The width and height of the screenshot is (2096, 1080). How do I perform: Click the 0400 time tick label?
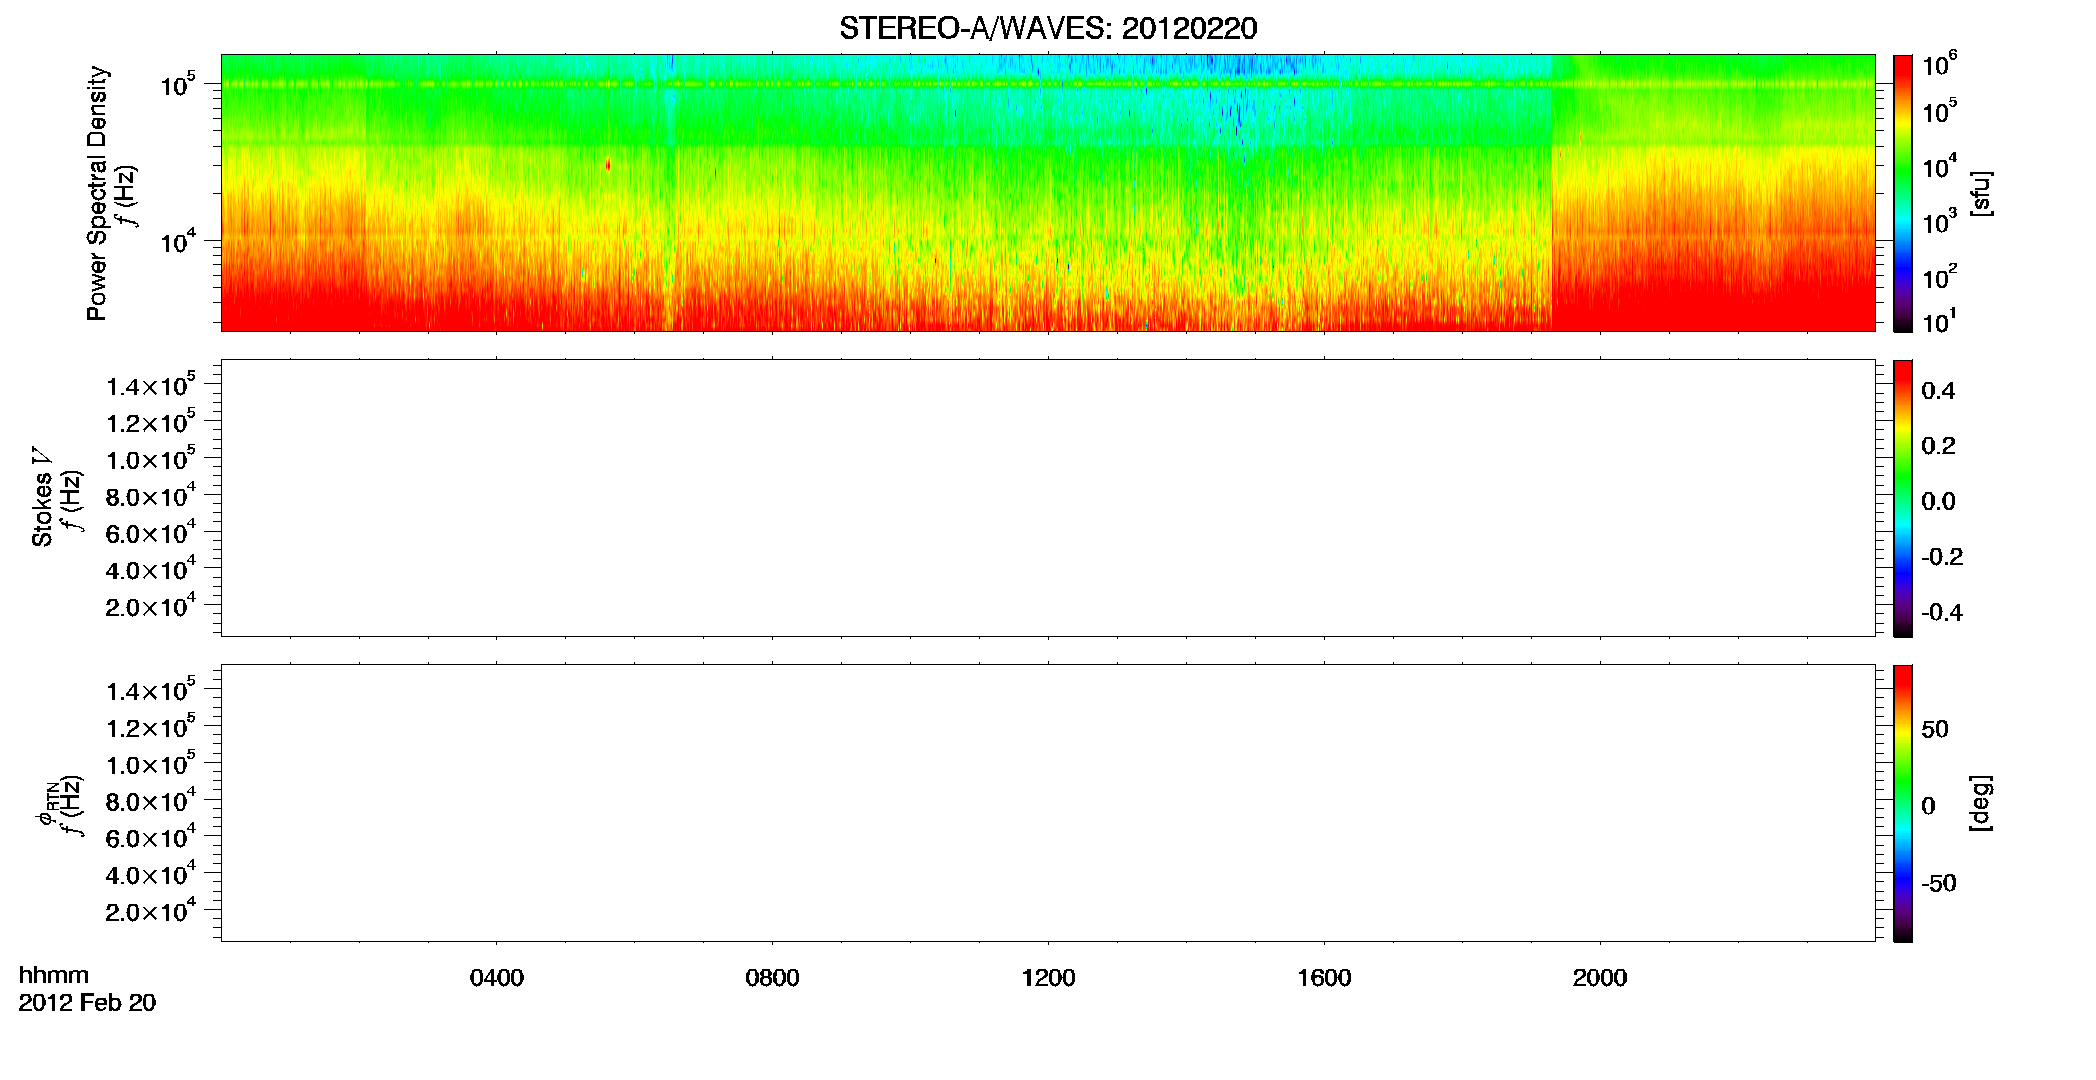point(497,978)
